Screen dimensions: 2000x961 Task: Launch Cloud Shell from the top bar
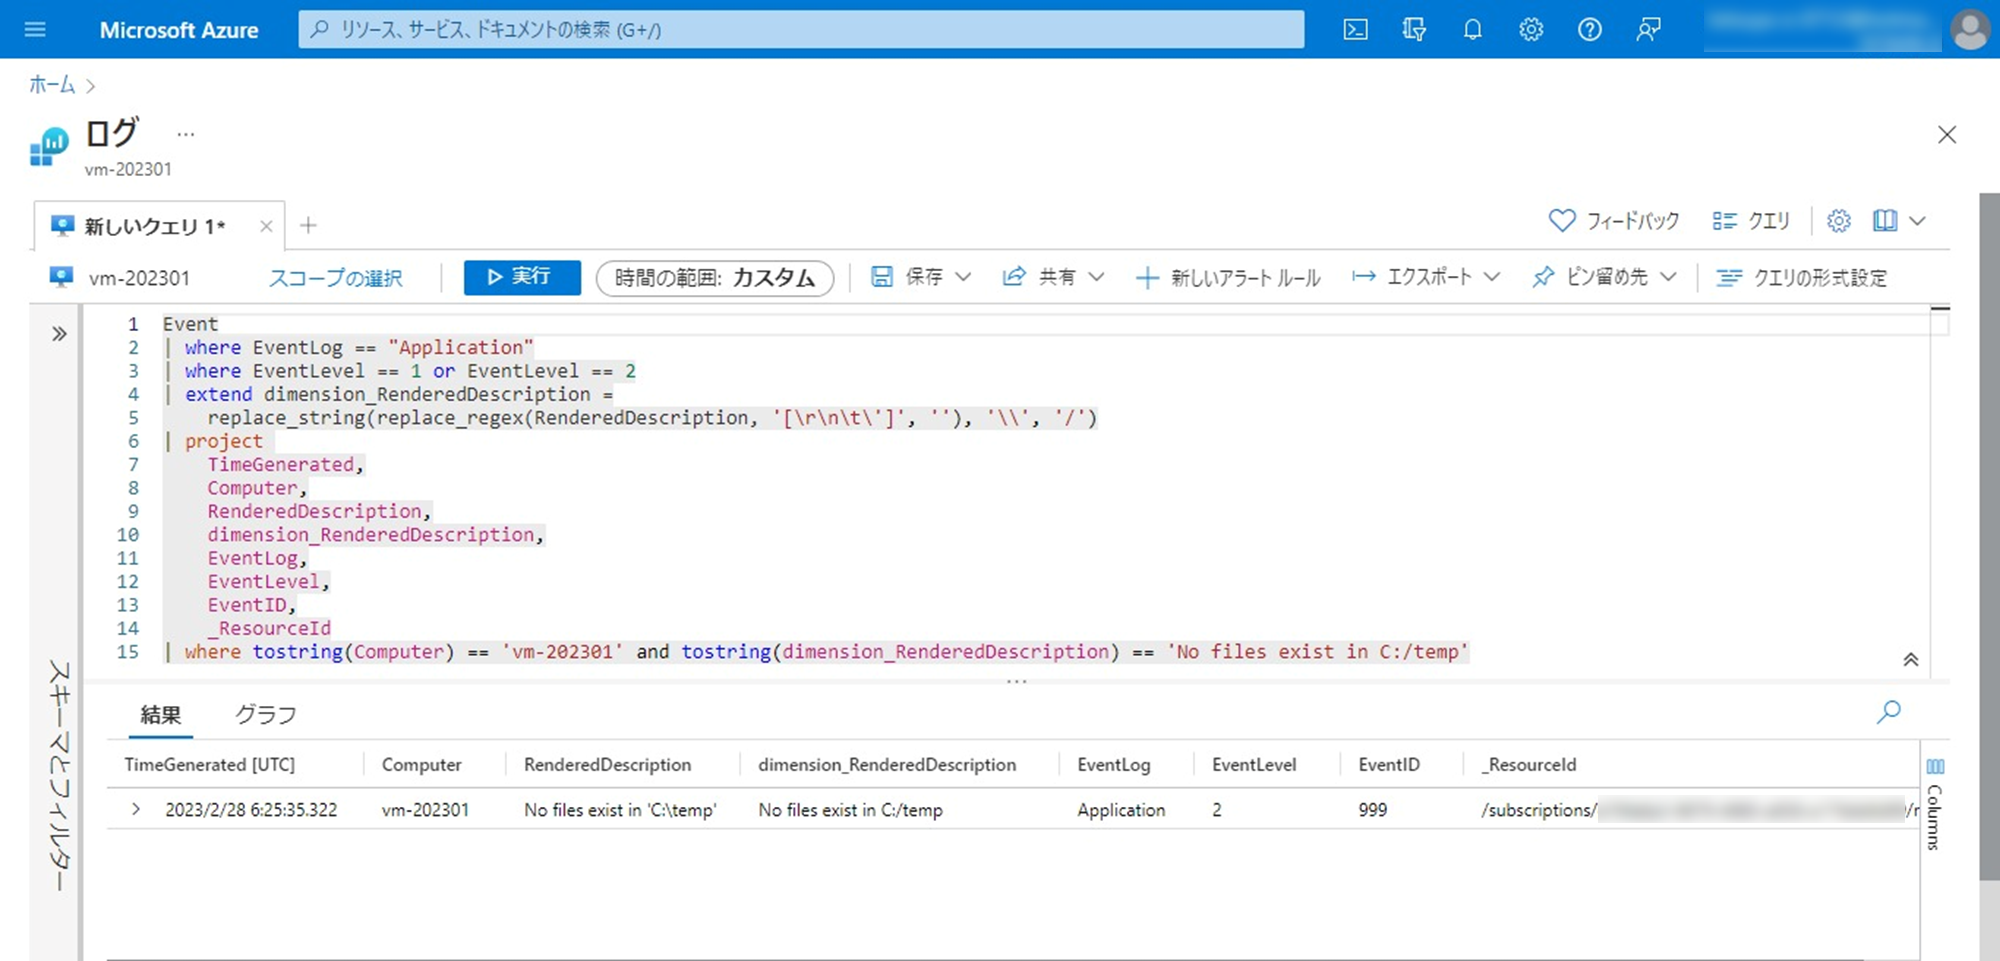point(1355,30)
